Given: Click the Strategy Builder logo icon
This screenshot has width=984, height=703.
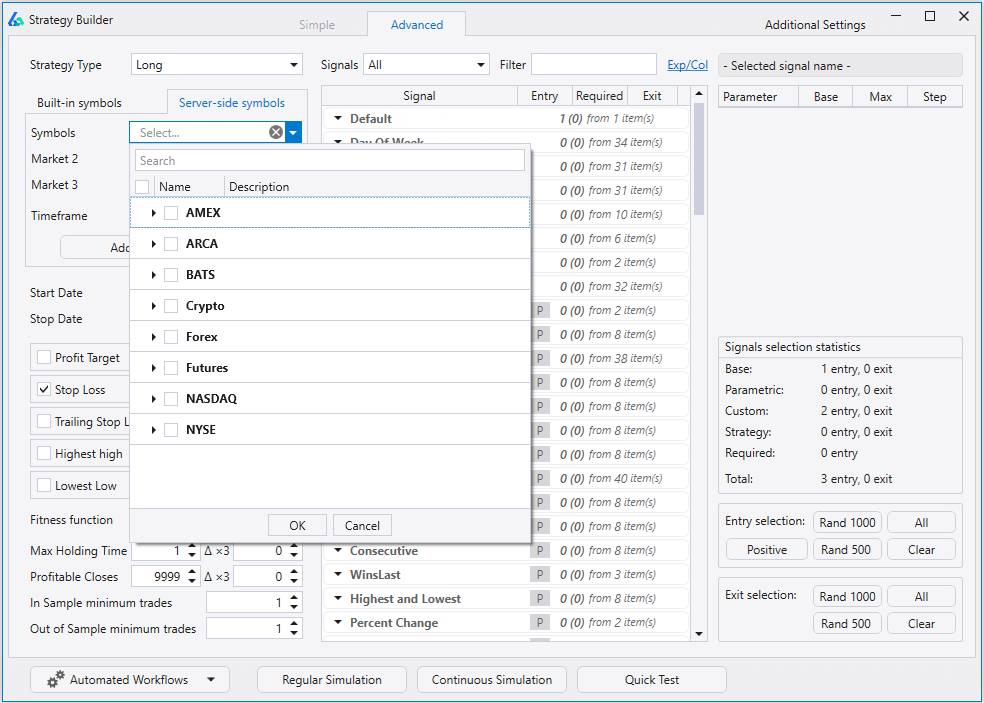Looking at the screenshot, I should [15, 19].
